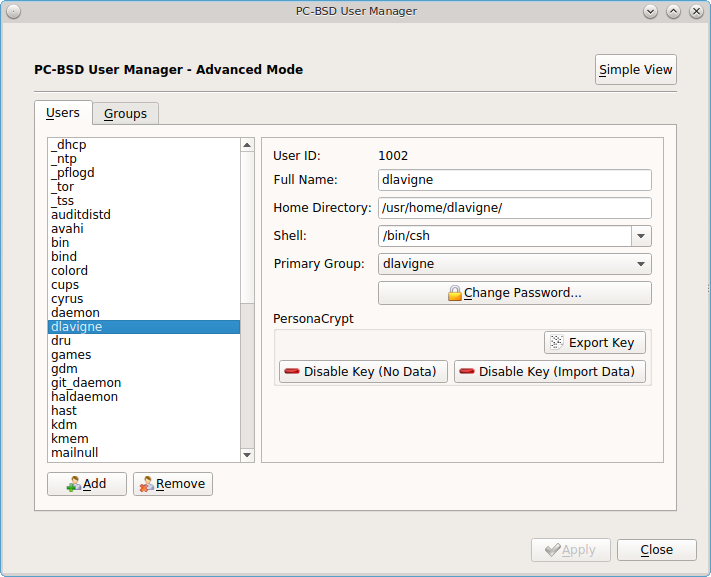Select user cyrus

click(144, 299)
